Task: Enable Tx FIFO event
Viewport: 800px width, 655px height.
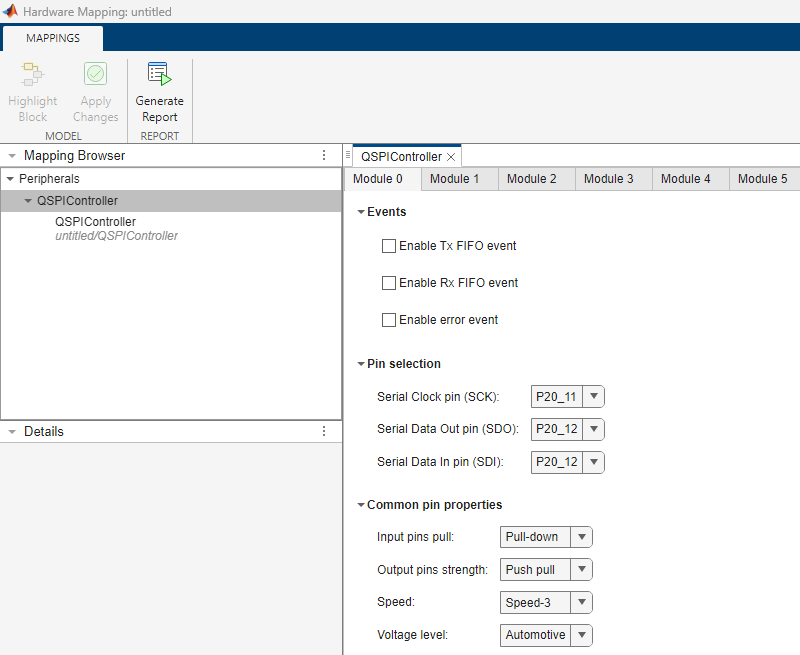Action: [389, 245]
